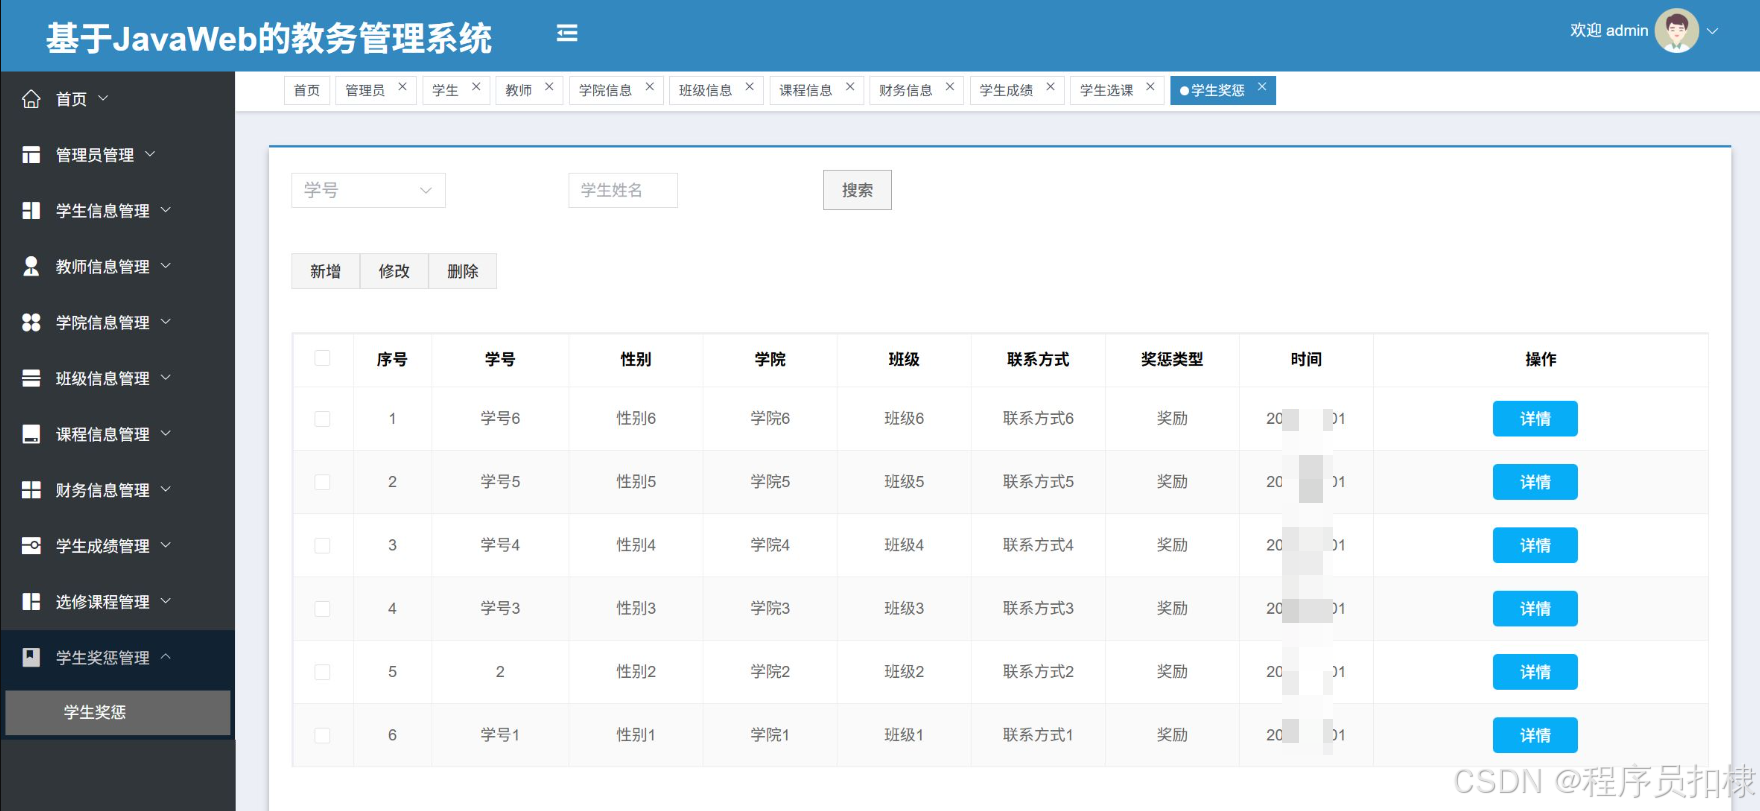The height and width of the screenshot is (811, 1760).
Task: Close the 财务信息 tab
Action: coord(949,87)
